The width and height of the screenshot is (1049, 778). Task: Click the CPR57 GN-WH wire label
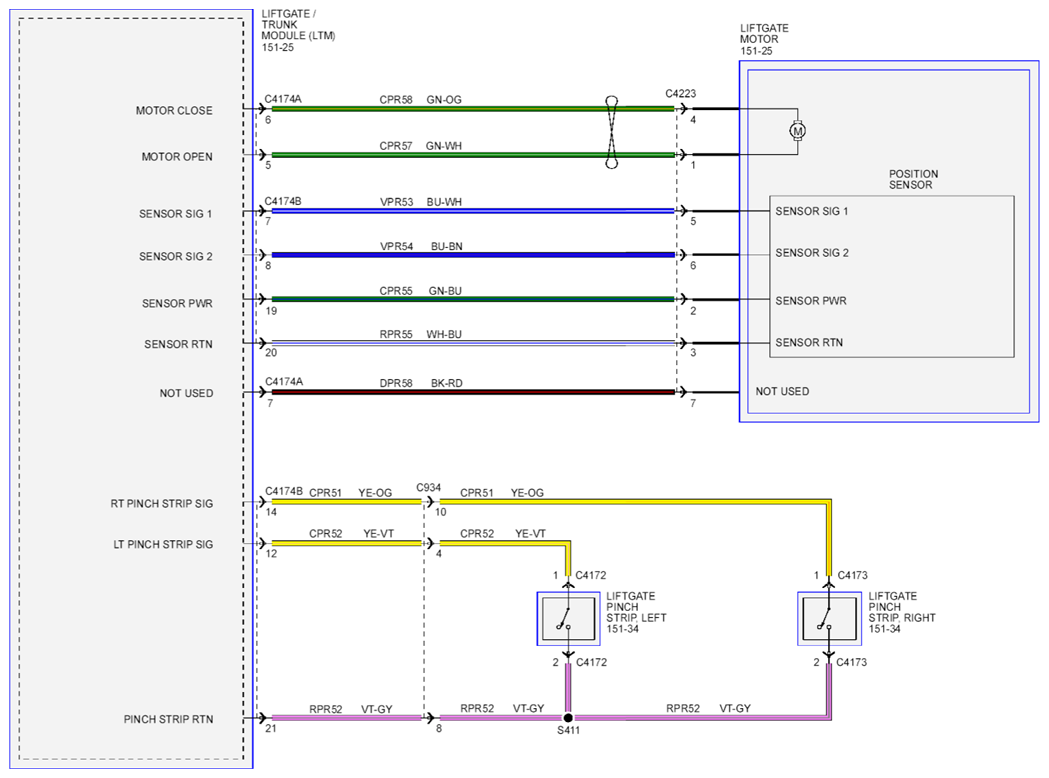[420, 146]
